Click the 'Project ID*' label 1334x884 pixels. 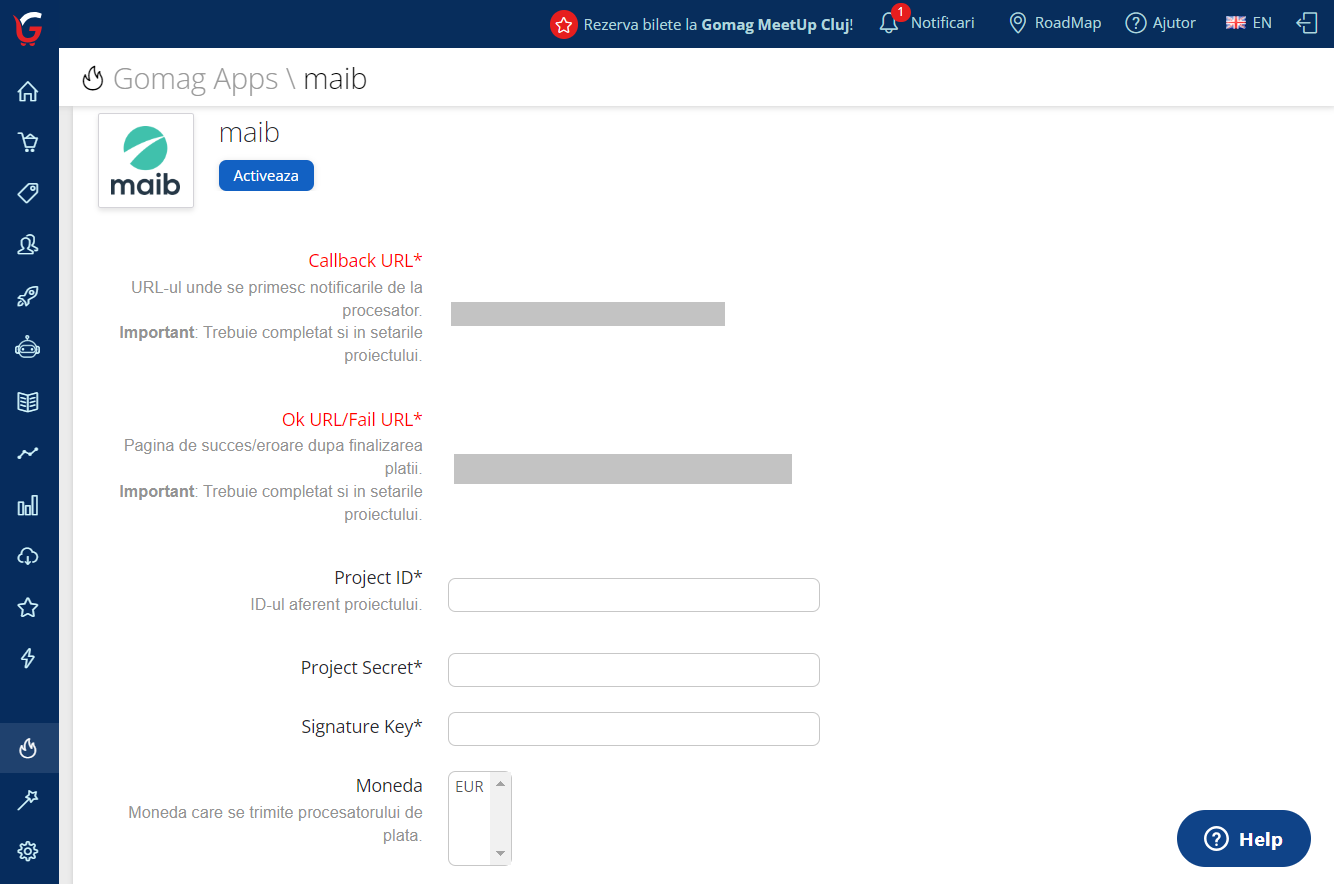pyautogui.click(x=378, y=577)
